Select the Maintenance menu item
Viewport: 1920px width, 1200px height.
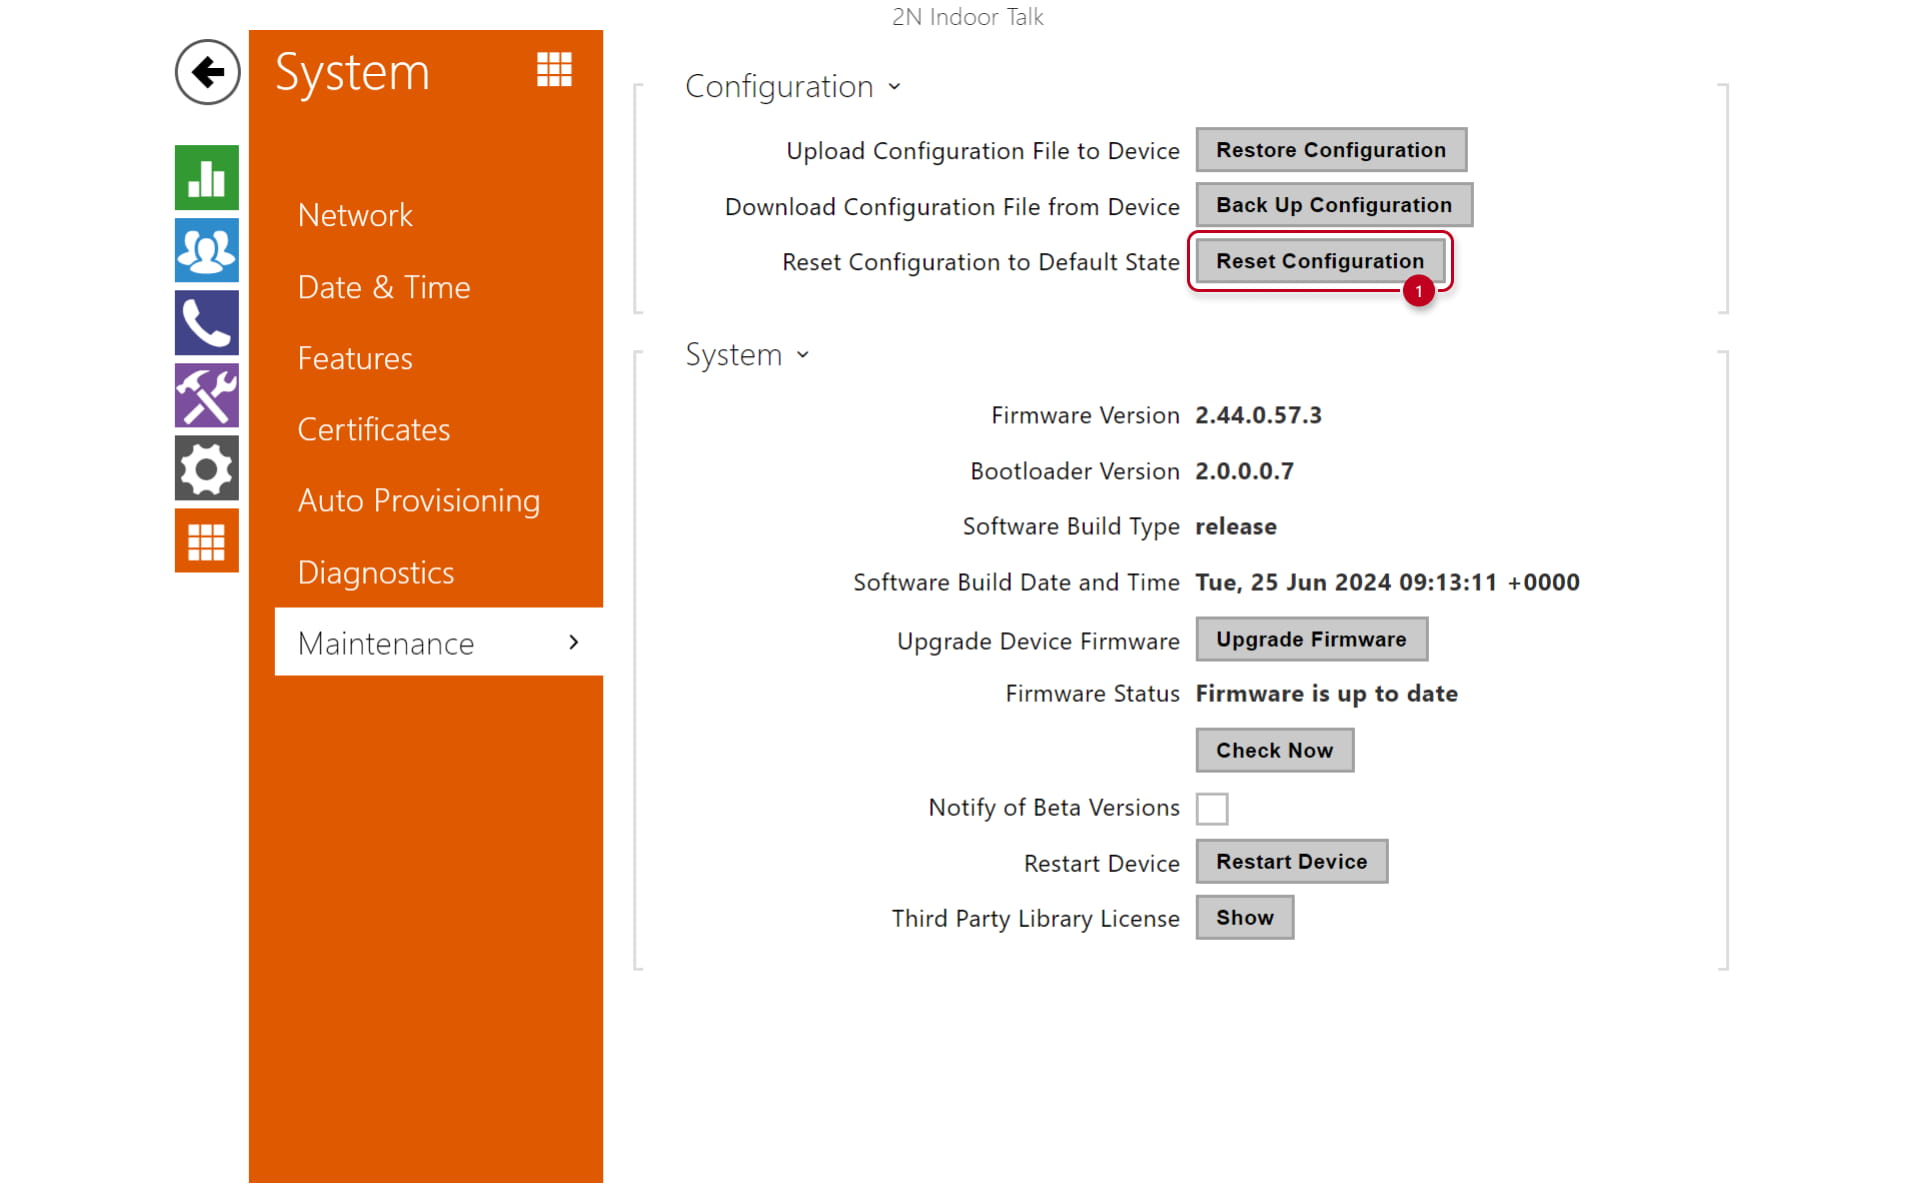tap(439, 642)
